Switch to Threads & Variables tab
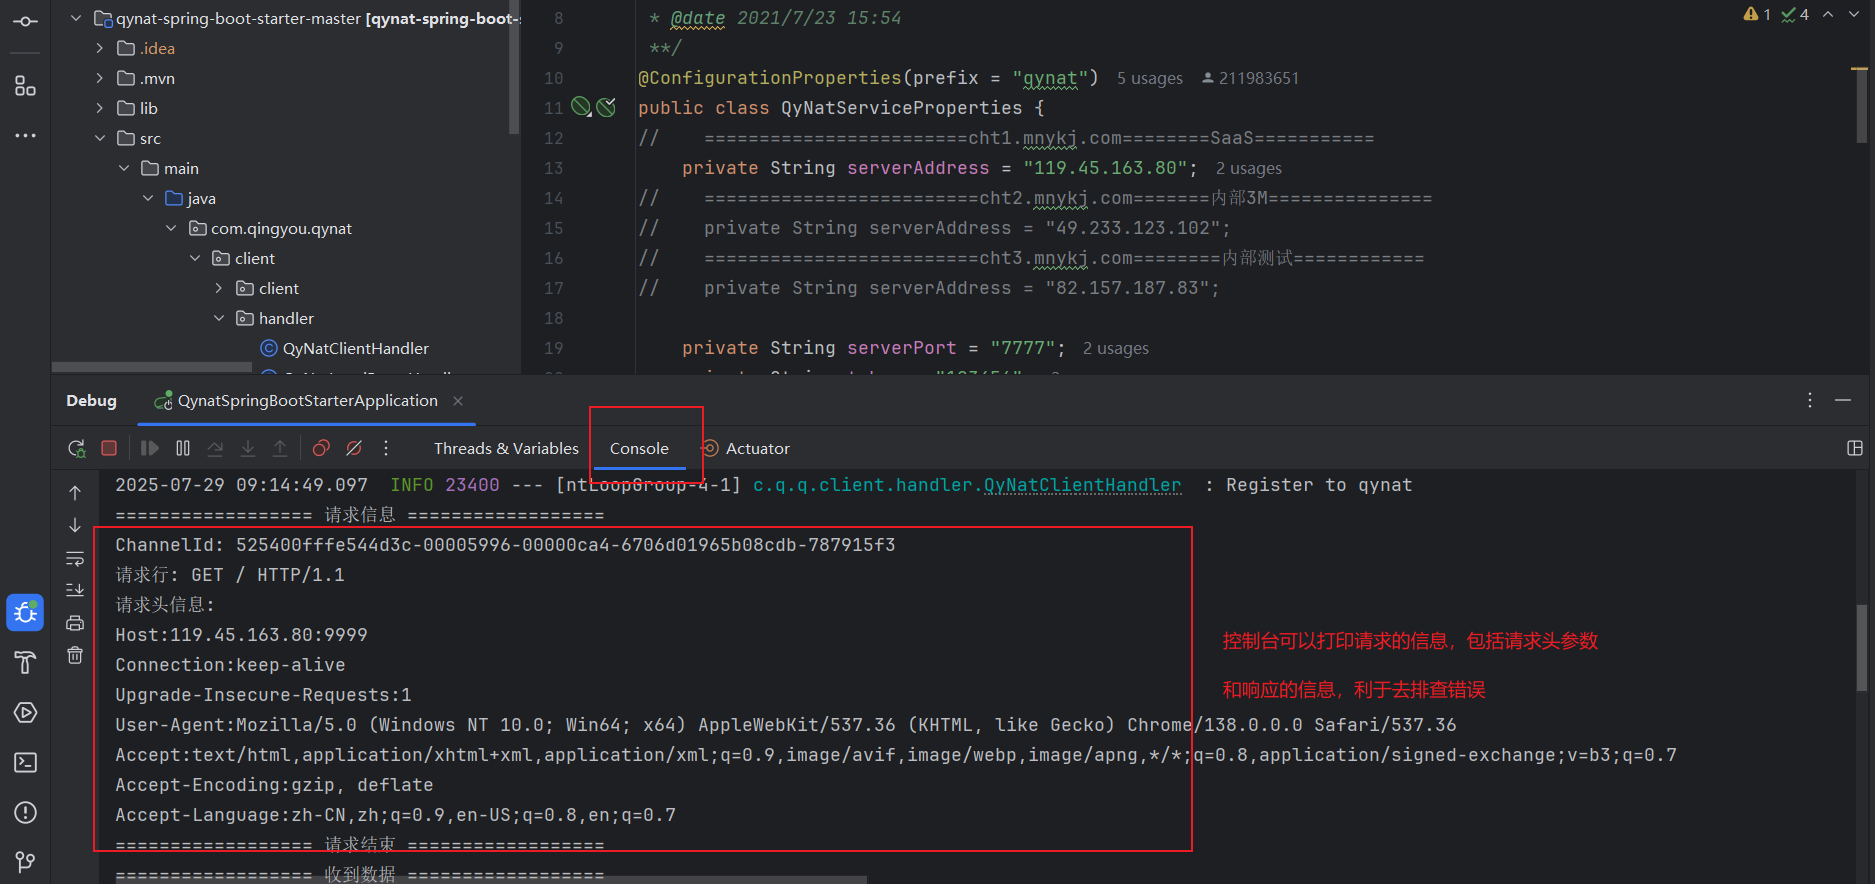 (x=506, y=448)
